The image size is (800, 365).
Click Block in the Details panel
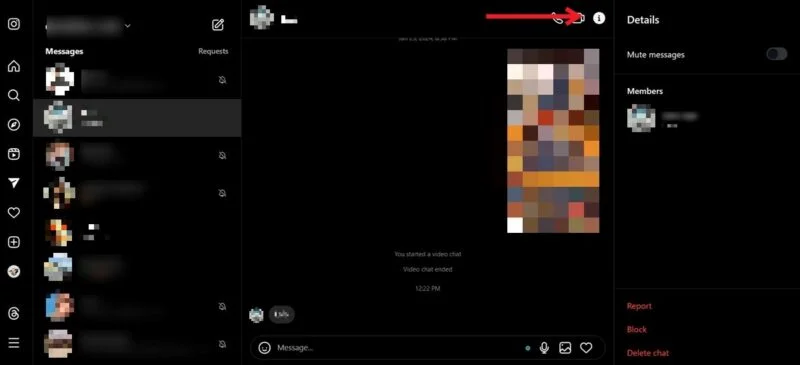pos(637,330)
